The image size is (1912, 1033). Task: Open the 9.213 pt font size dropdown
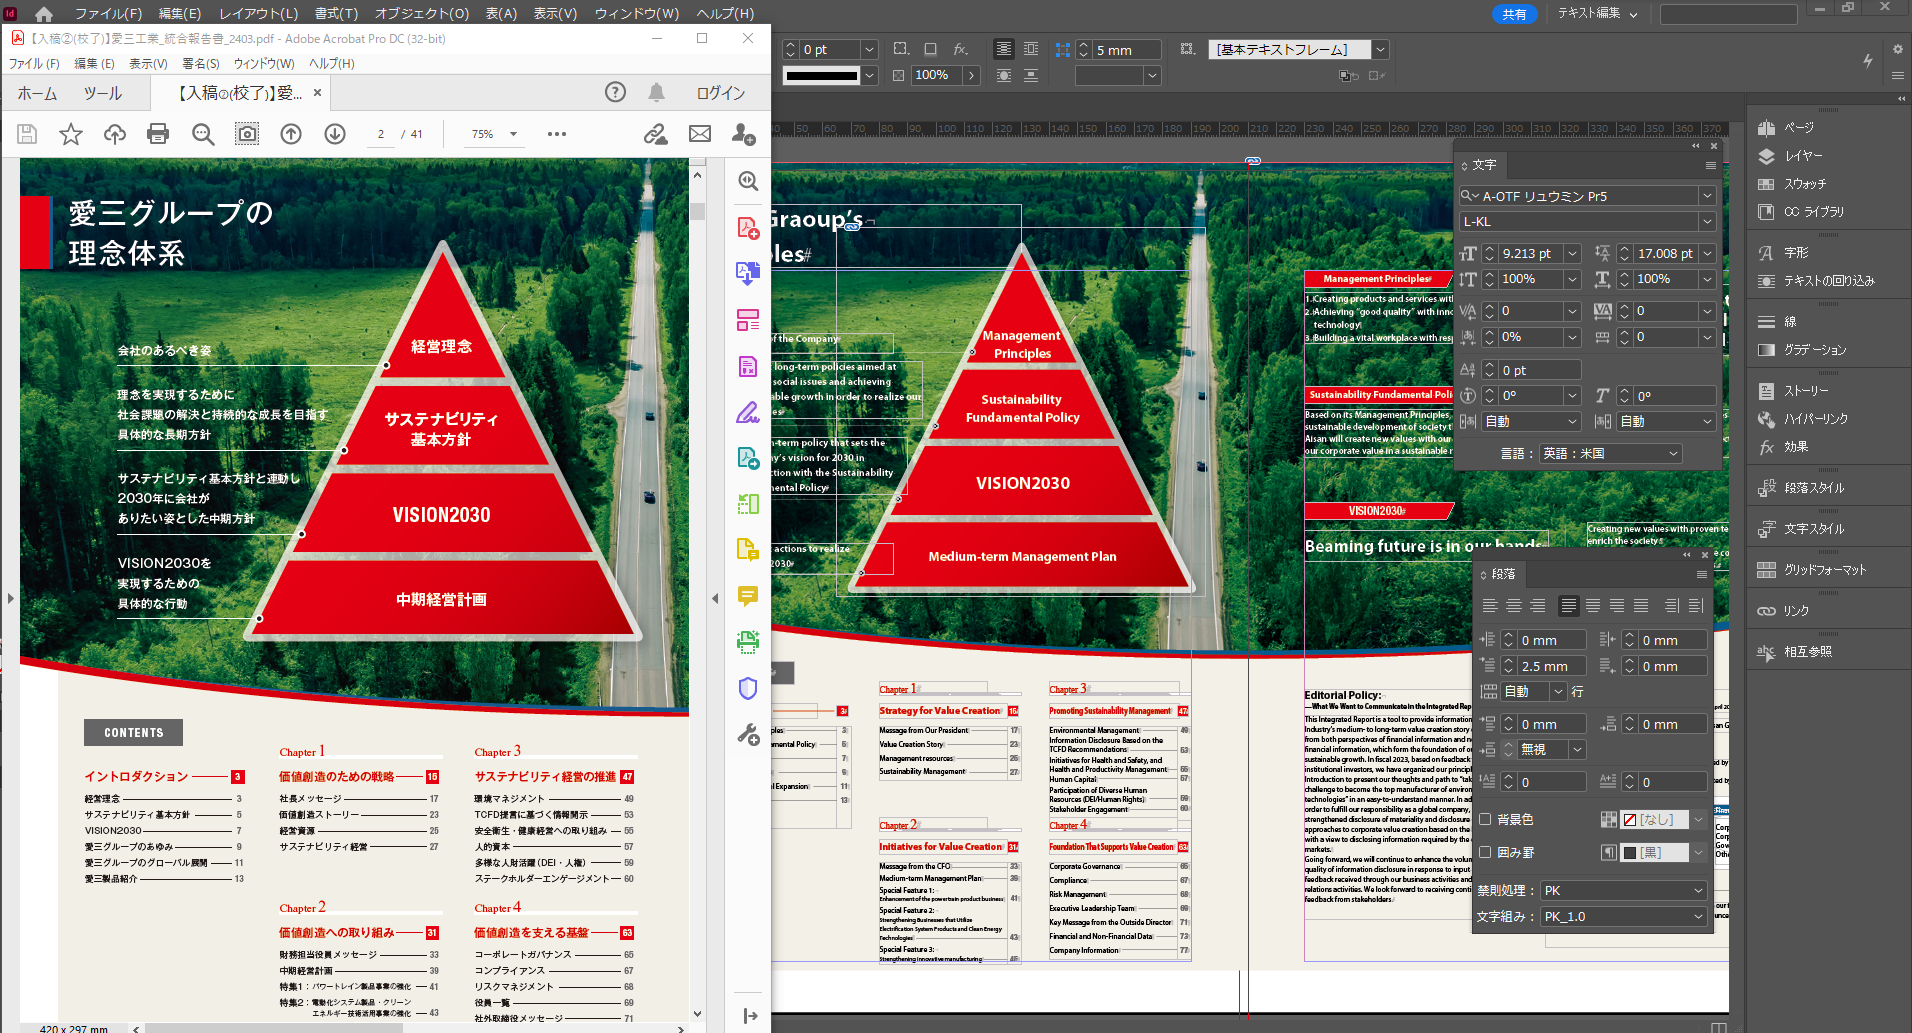pyautogui.click(x=1572, y=254)
